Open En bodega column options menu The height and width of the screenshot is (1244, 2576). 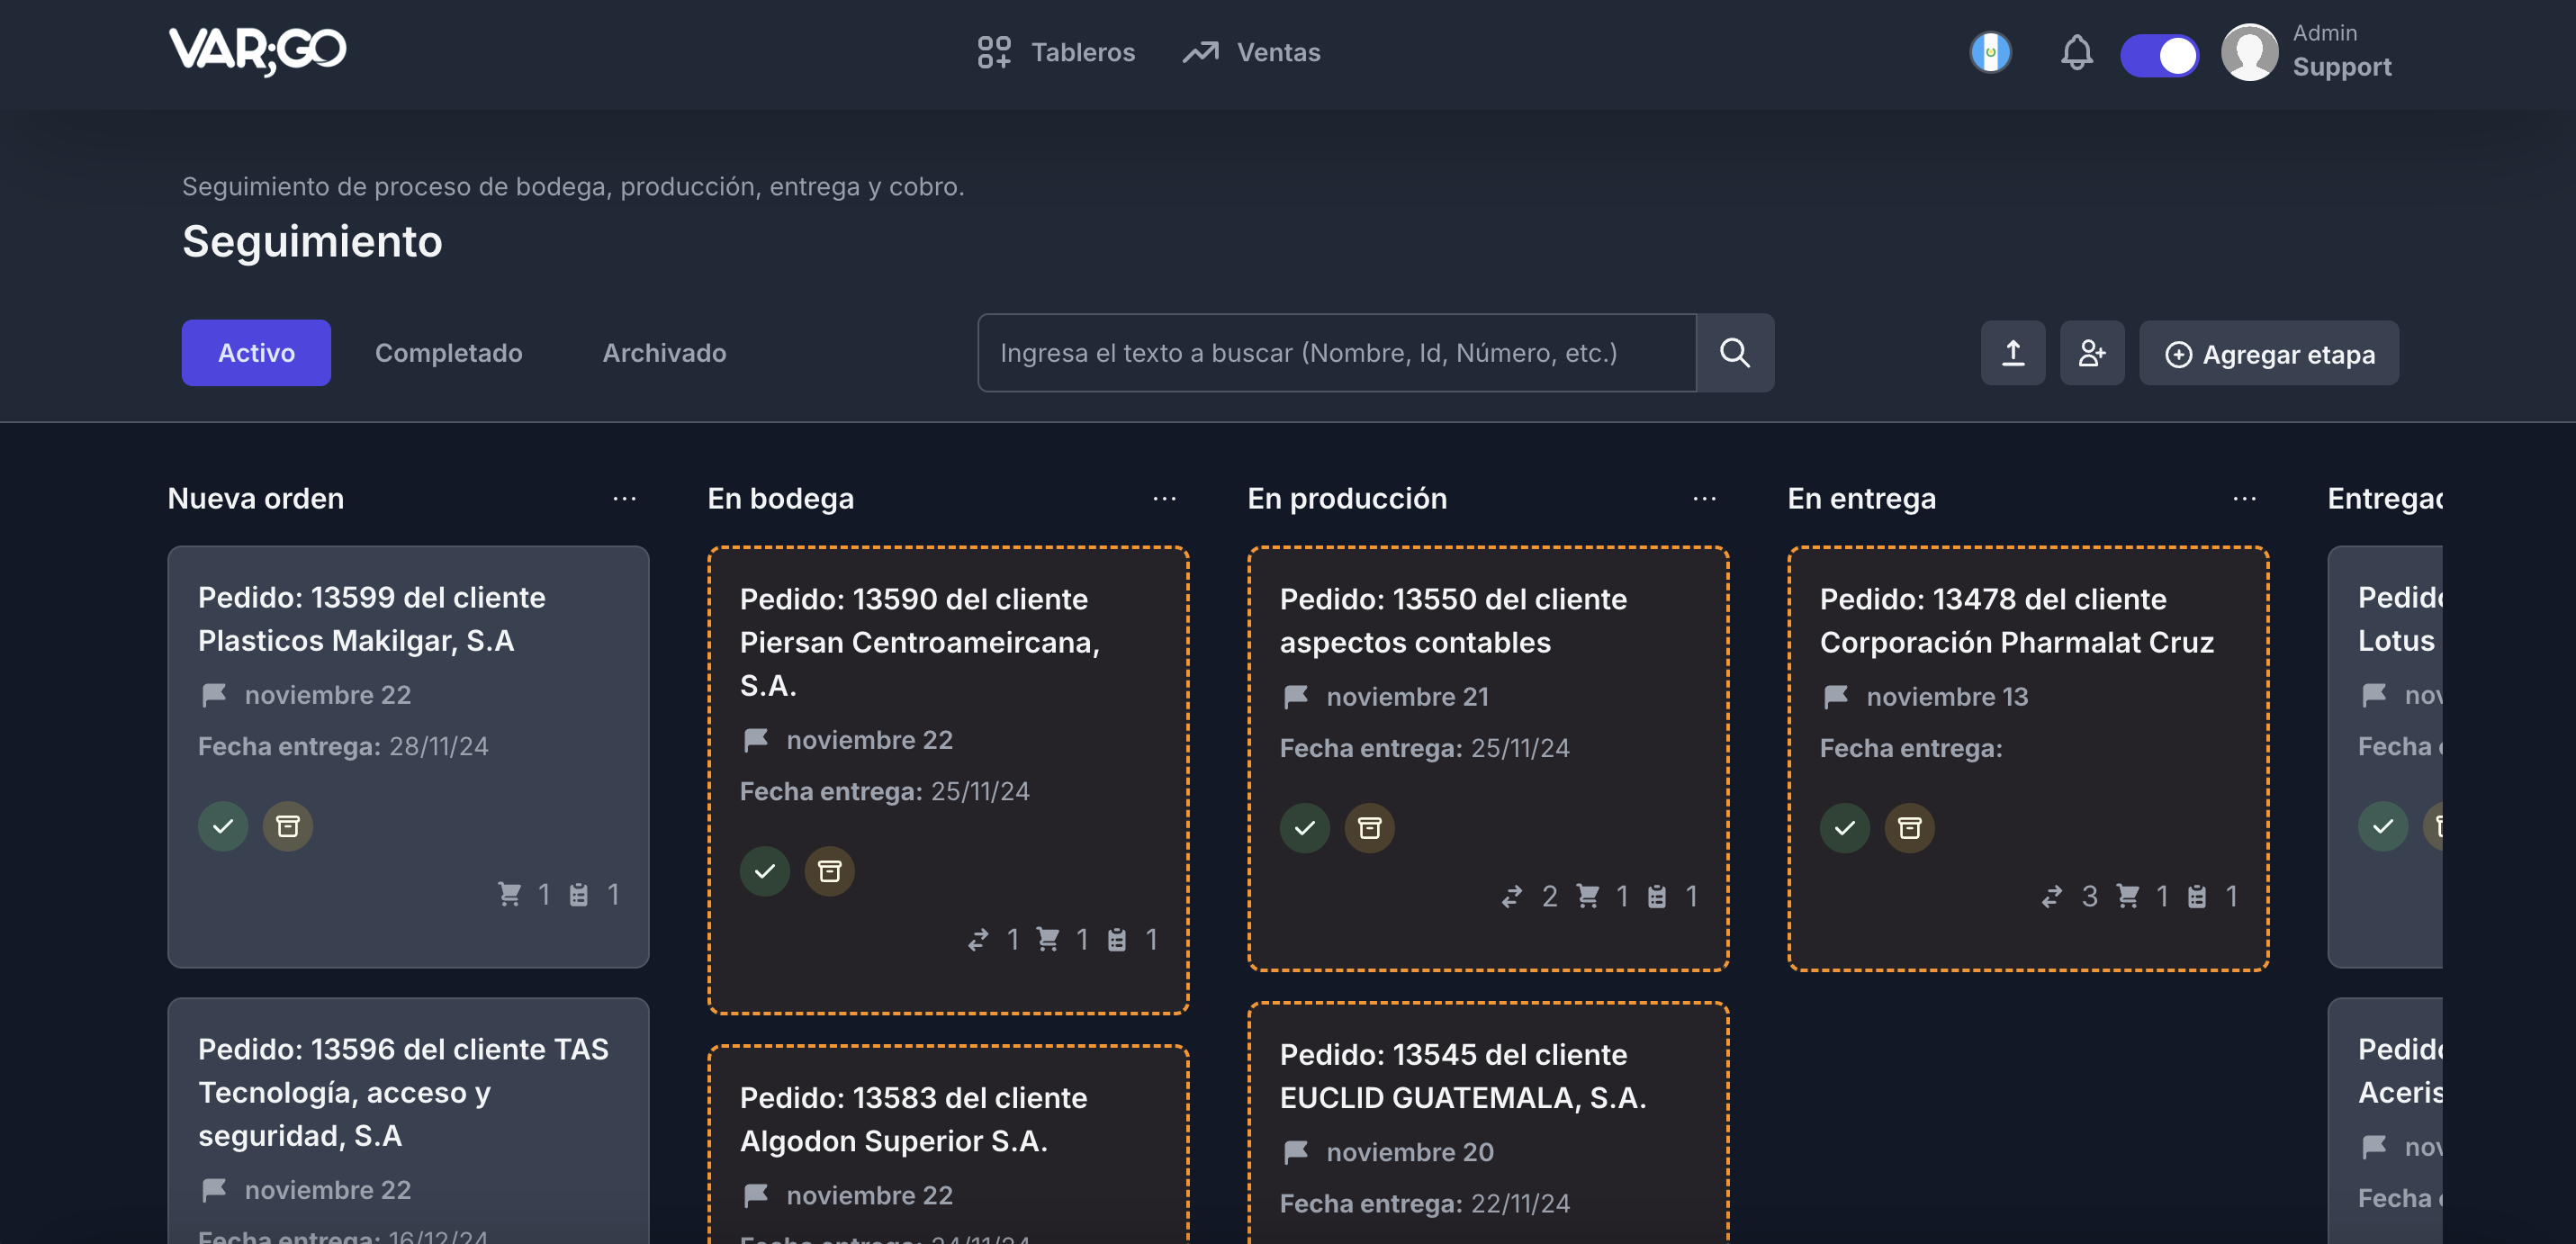[1164, 498]
